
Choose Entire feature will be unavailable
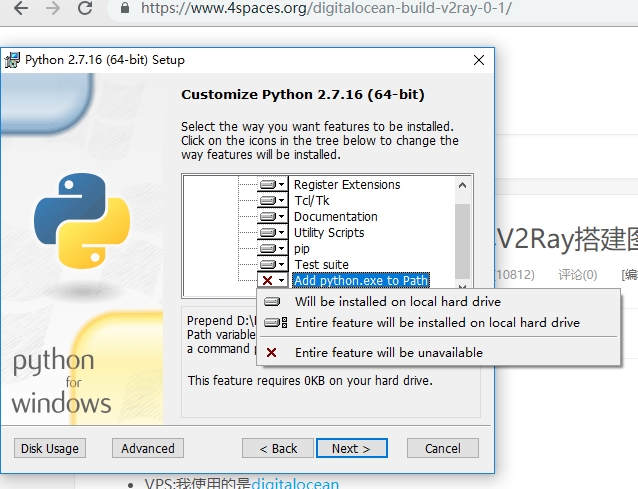point(439,352)
